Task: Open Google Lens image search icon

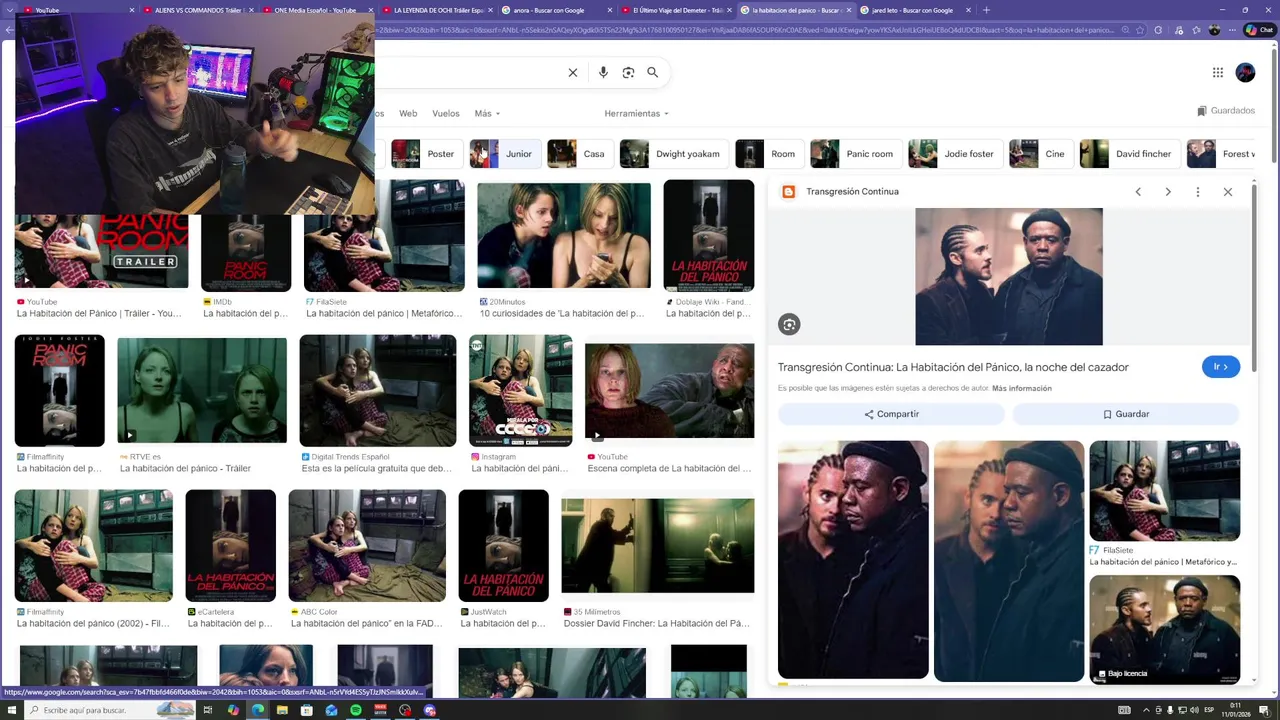Action: click(628, 72)
